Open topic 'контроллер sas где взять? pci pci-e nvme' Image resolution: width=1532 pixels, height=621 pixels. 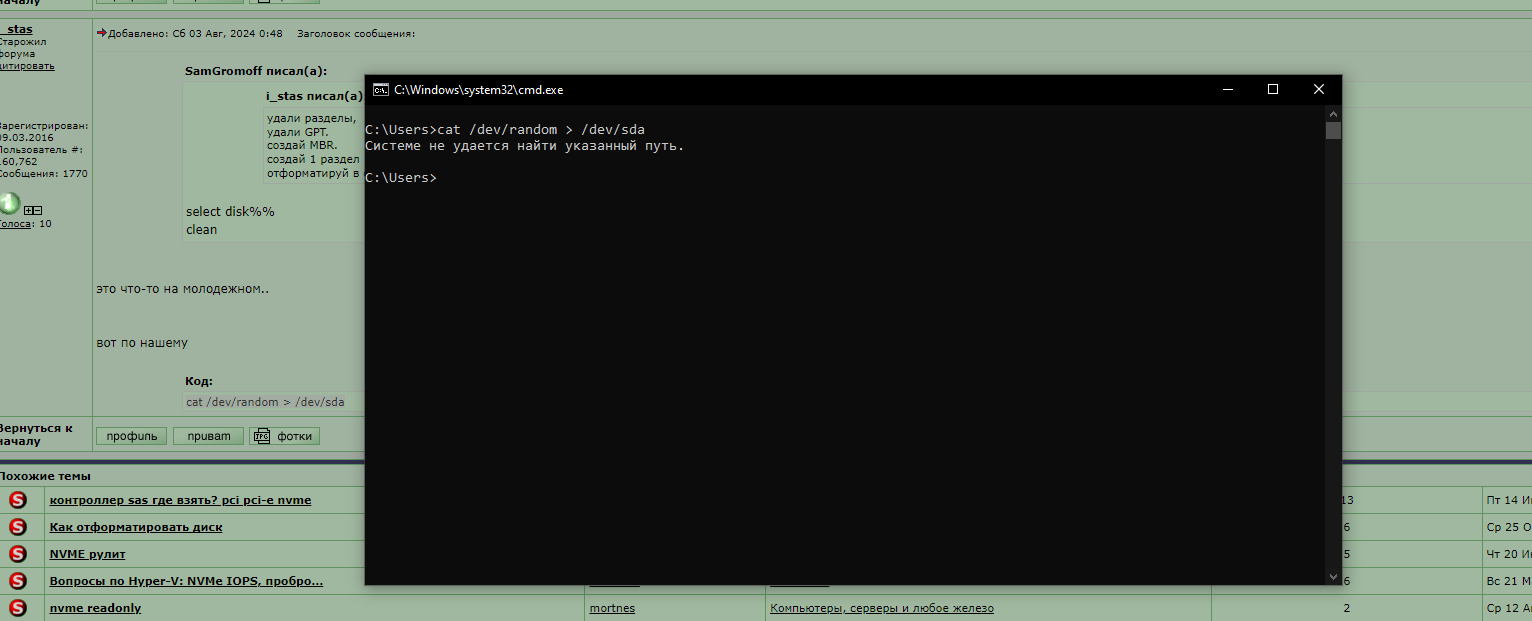click(x=180, y=500)
